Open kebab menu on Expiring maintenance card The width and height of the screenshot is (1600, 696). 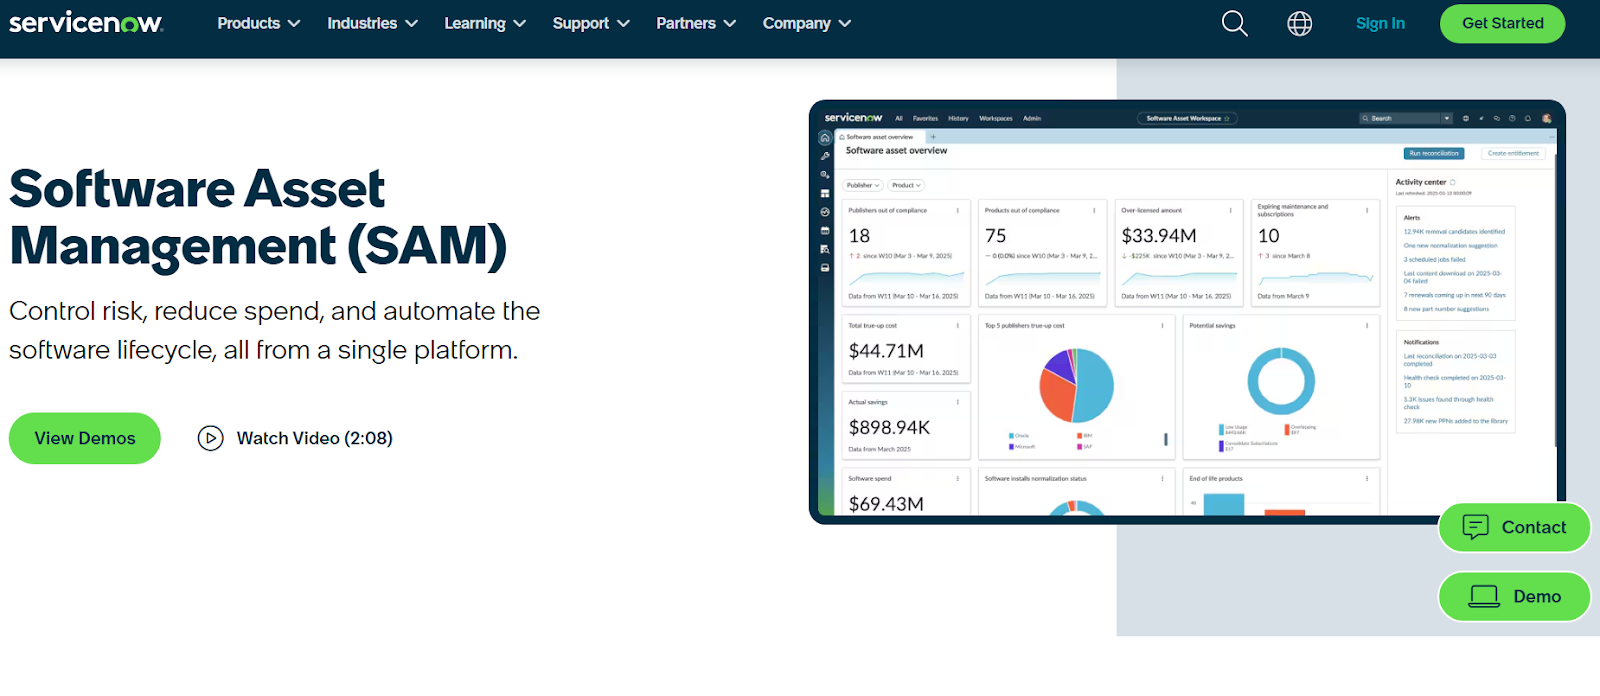(x=1367, y=210)
